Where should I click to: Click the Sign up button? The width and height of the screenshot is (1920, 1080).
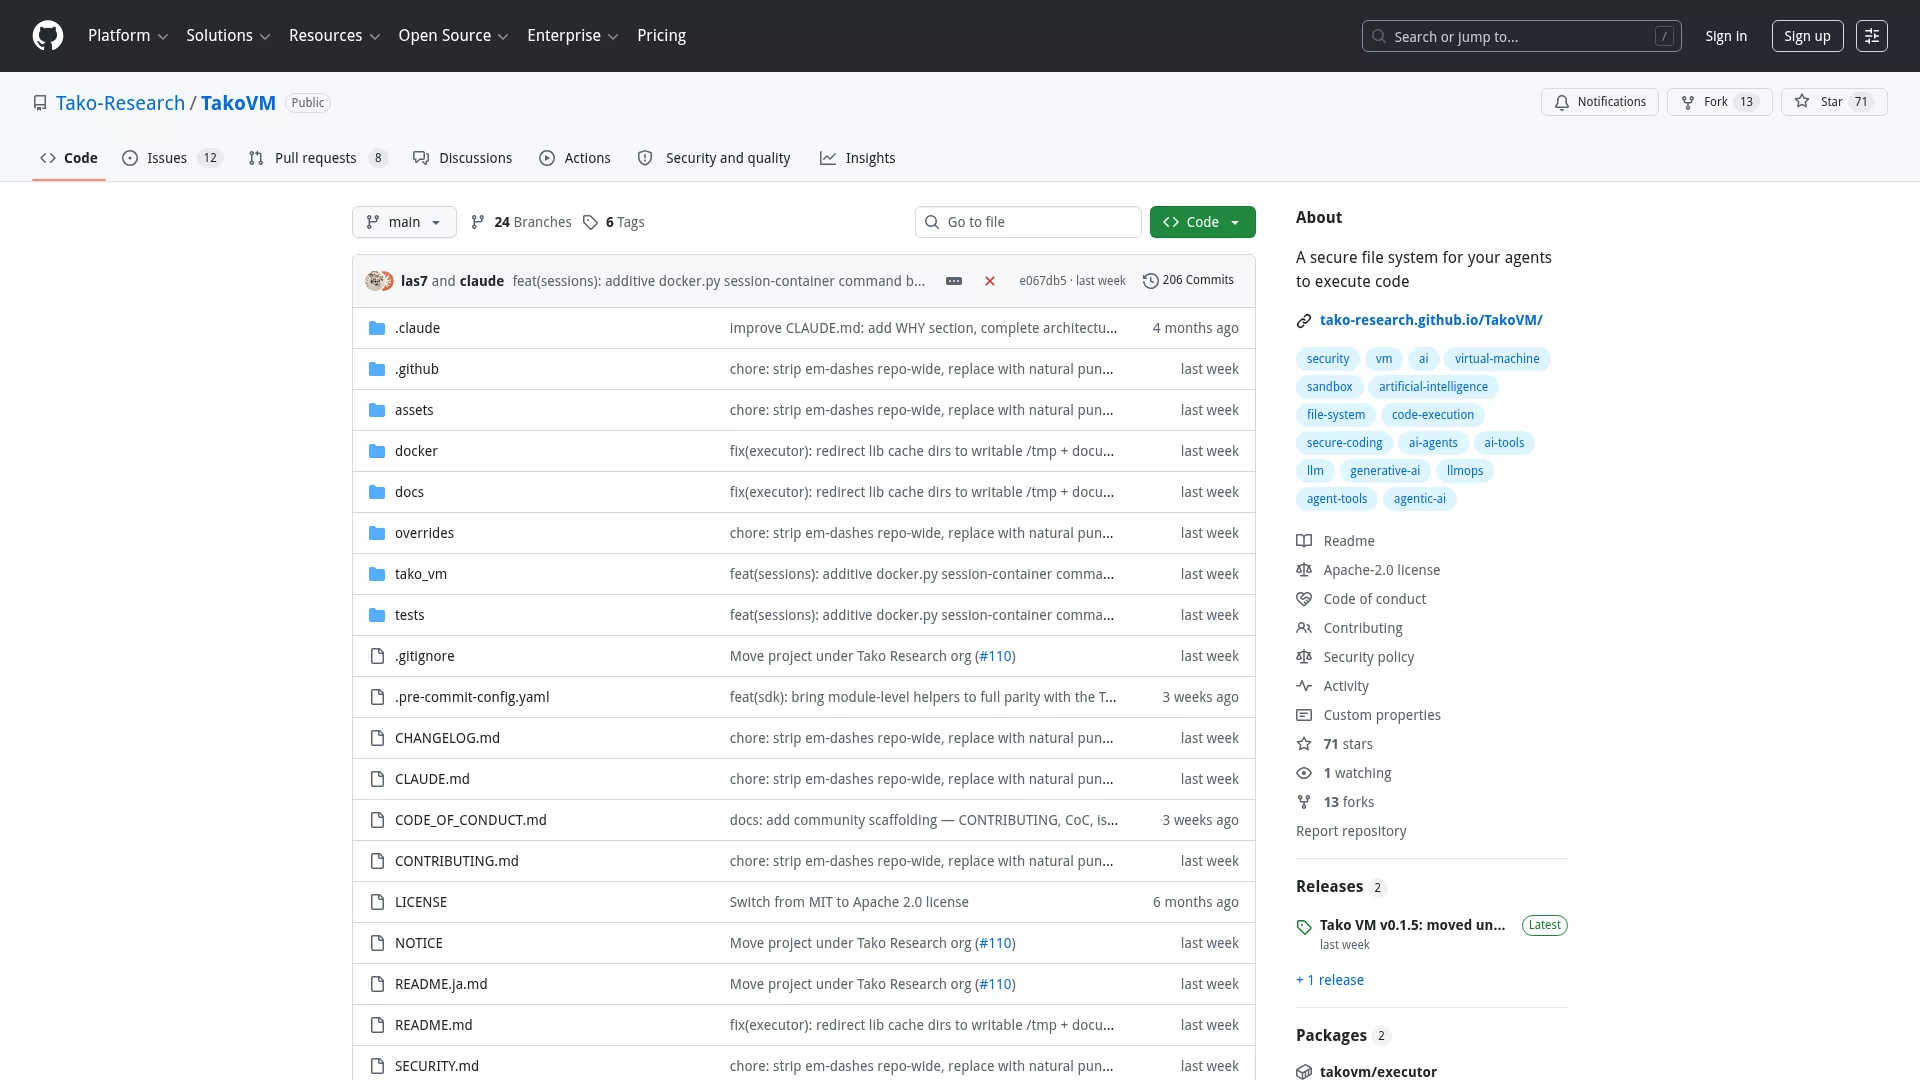click(1807, 36)
